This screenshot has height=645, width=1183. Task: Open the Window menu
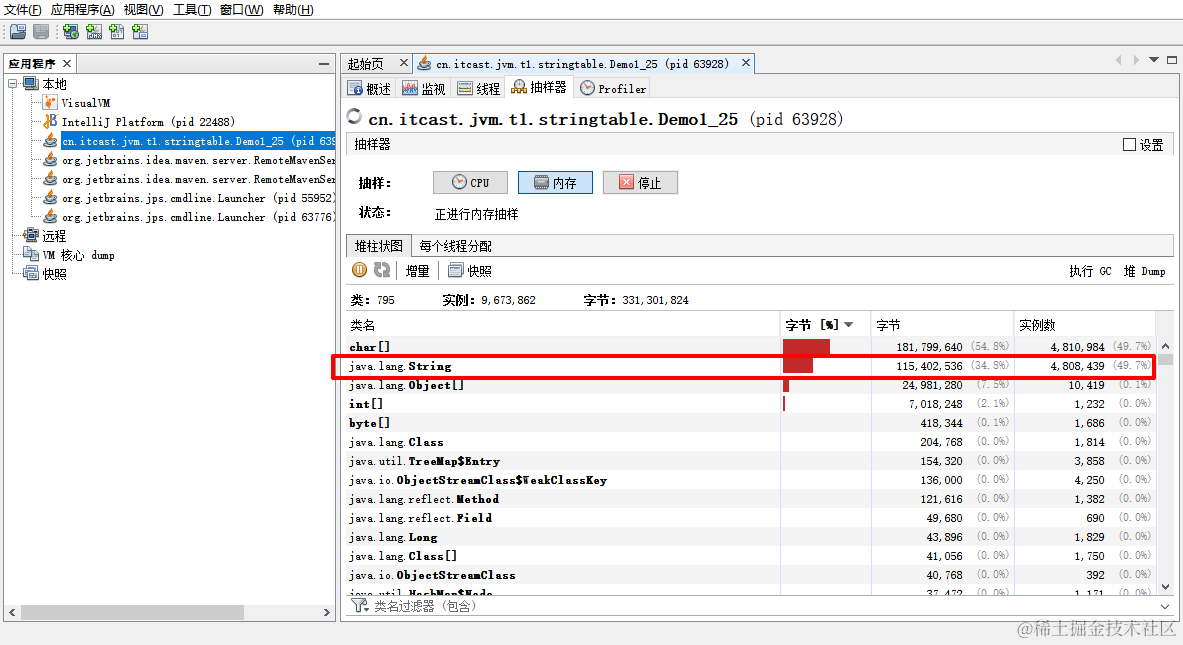241,10
